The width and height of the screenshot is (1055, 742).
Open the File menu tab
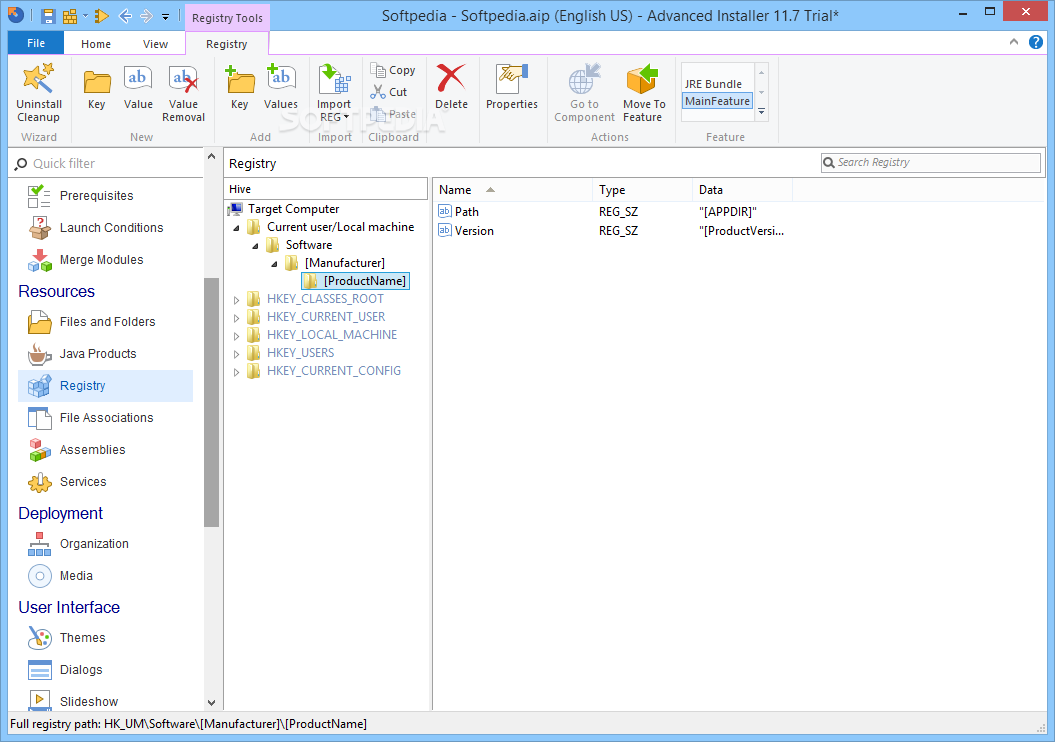(x=36, y=43)
